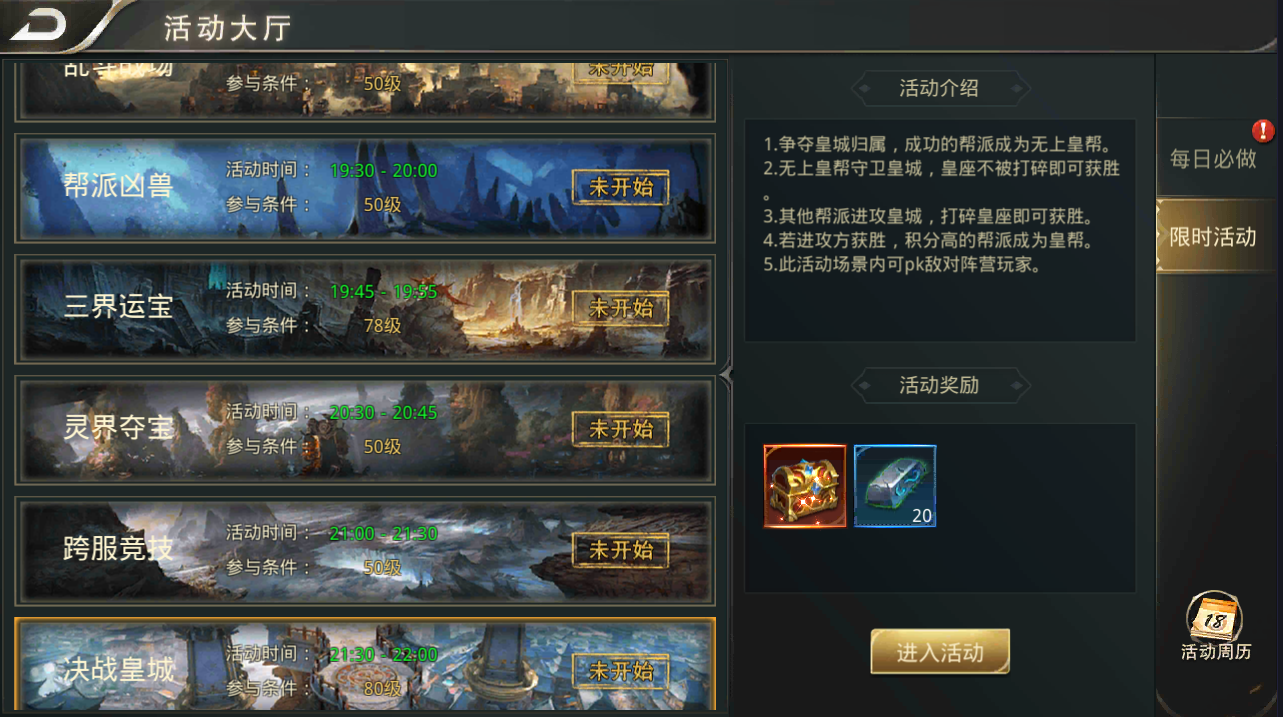Viewport: 1283px width, 717px height.
Task: Click the back arrow icon
Action: (38, 23)
